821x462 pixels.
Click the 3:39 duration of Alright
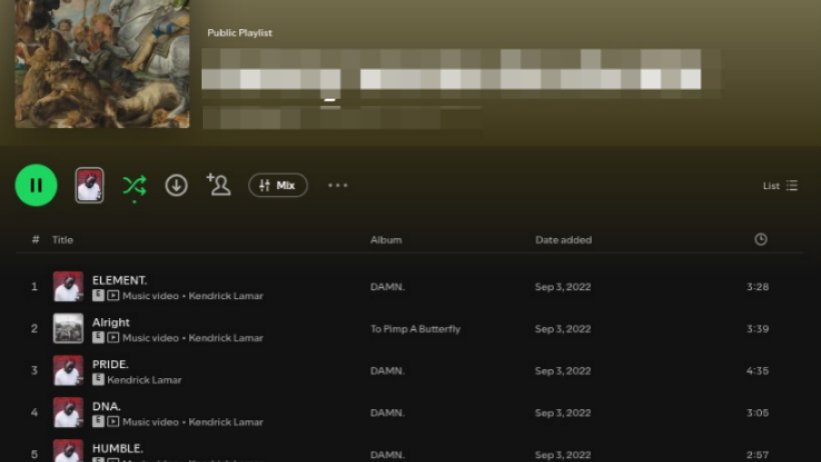[758, 328]
